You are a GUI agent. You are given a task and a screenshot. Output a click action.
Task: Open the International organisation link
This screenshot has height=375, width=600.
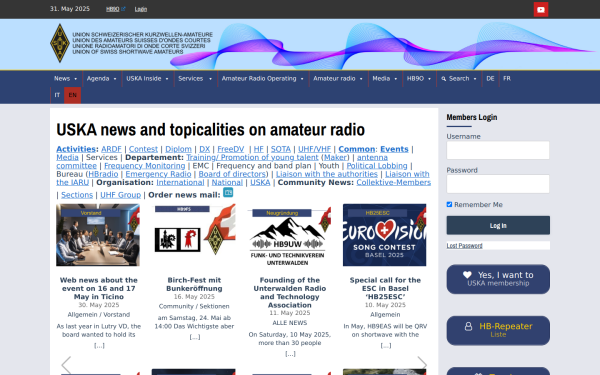[180, 183]
